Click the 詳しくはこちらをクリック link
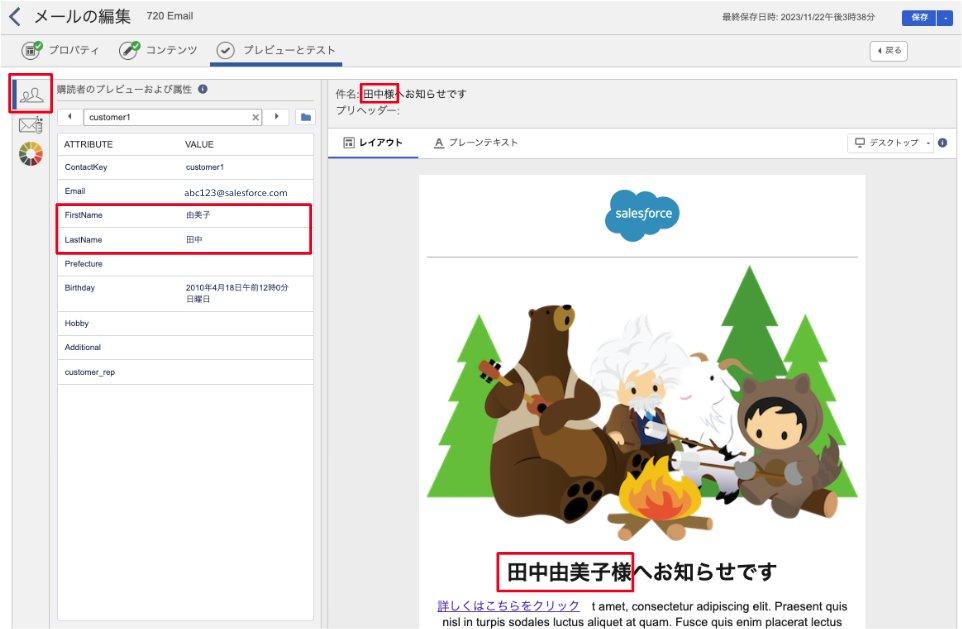 508,606
